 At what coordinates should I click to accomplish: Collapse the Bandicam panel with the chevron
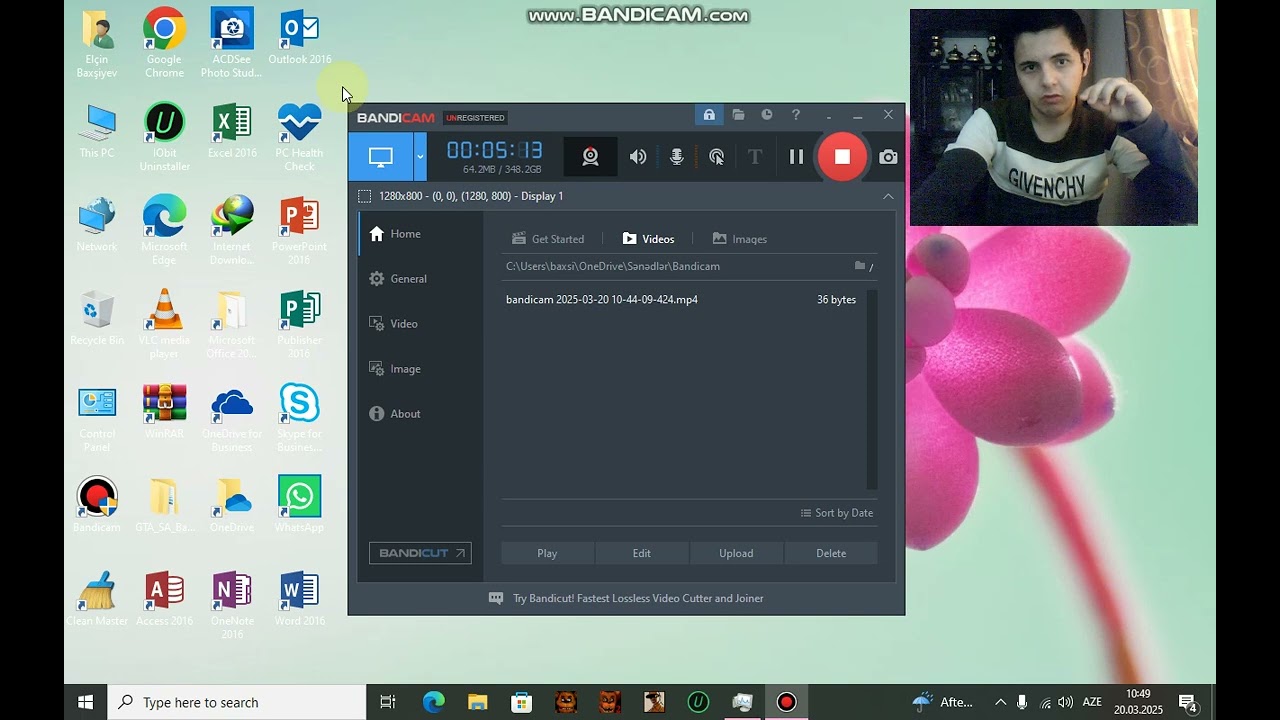[x=888, y=196]
